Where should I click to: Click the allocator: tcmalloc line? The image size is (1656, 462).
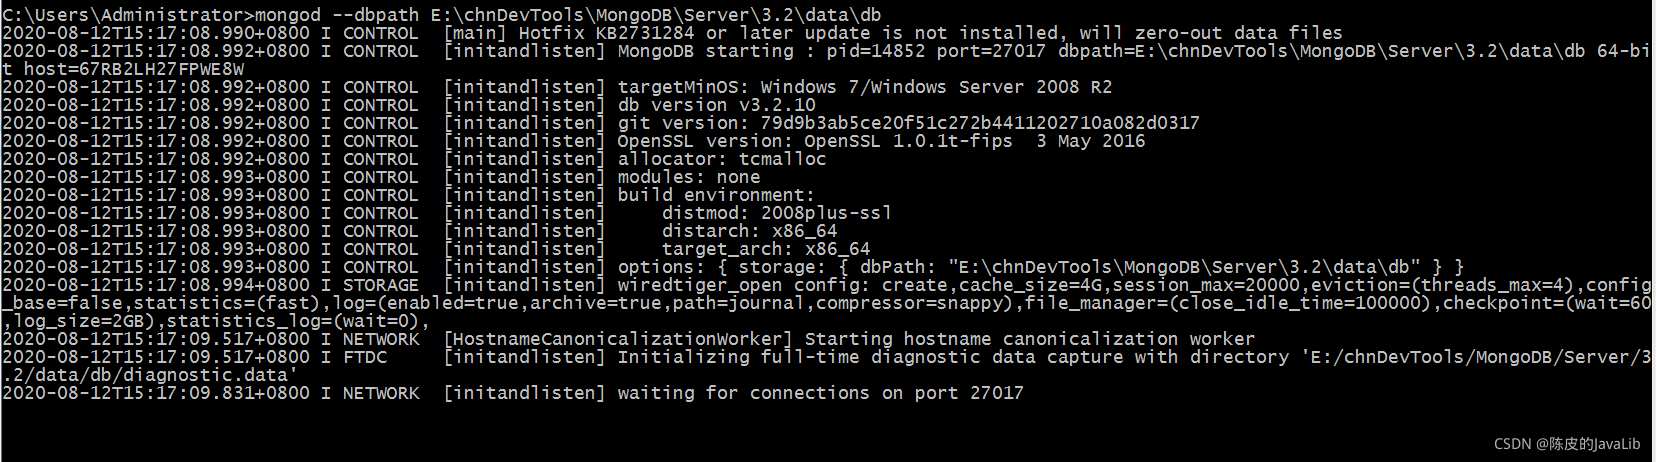coord(722,159)
